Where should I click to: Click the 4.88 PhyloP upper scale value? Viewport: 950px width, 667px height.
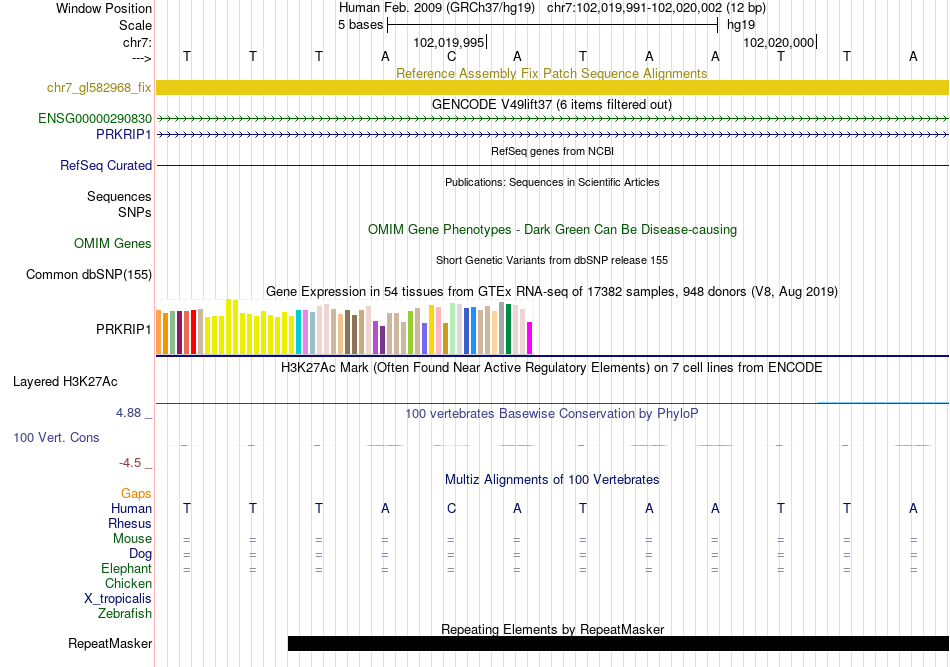128,413
